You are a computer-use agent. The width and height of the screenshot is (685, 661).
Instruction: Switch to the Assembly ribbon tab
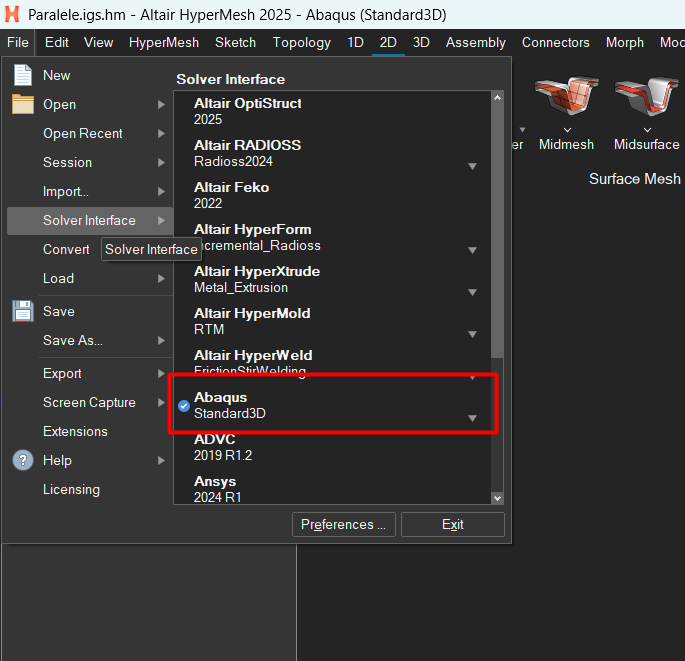pyautogui.click(x=476, y=42)
